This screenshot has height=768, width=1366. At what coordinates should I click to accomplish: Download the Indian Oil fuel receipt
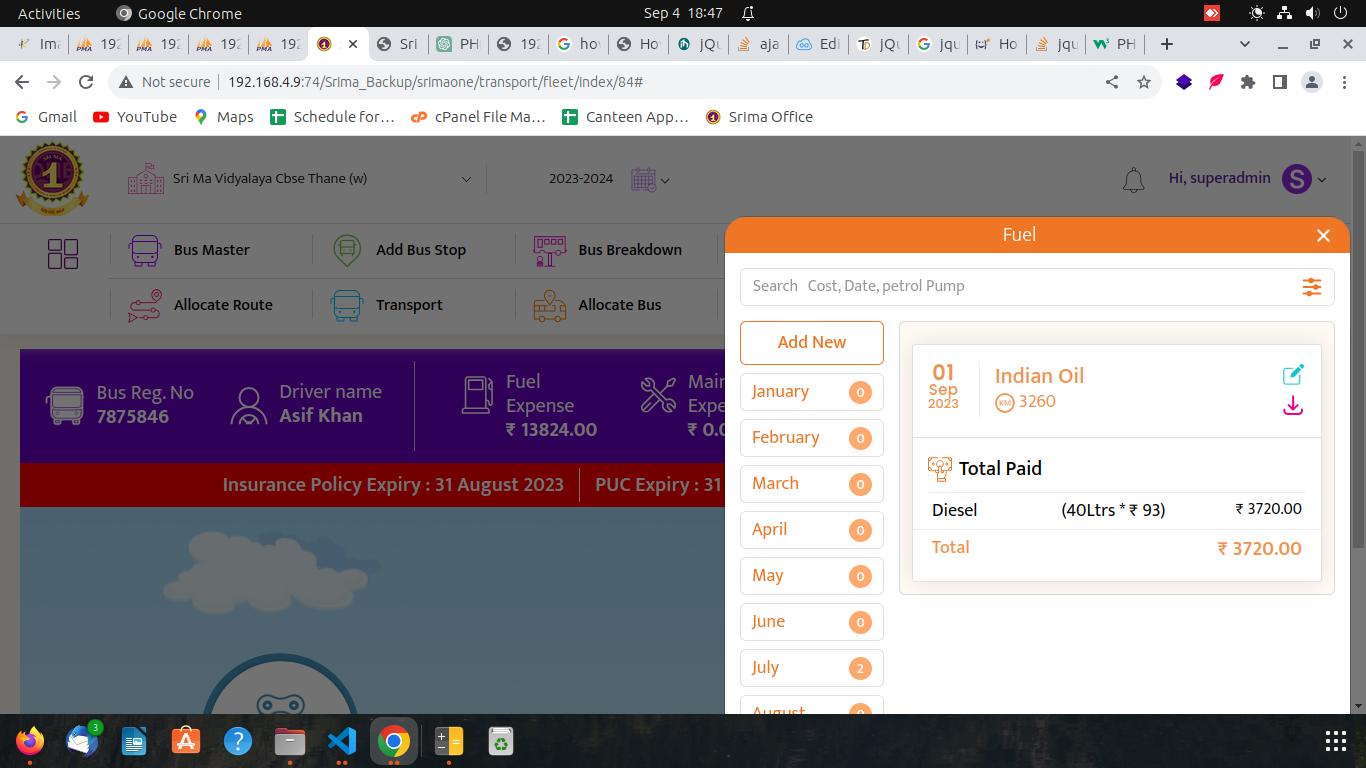pyautogui.click(x=1293, y=406)
